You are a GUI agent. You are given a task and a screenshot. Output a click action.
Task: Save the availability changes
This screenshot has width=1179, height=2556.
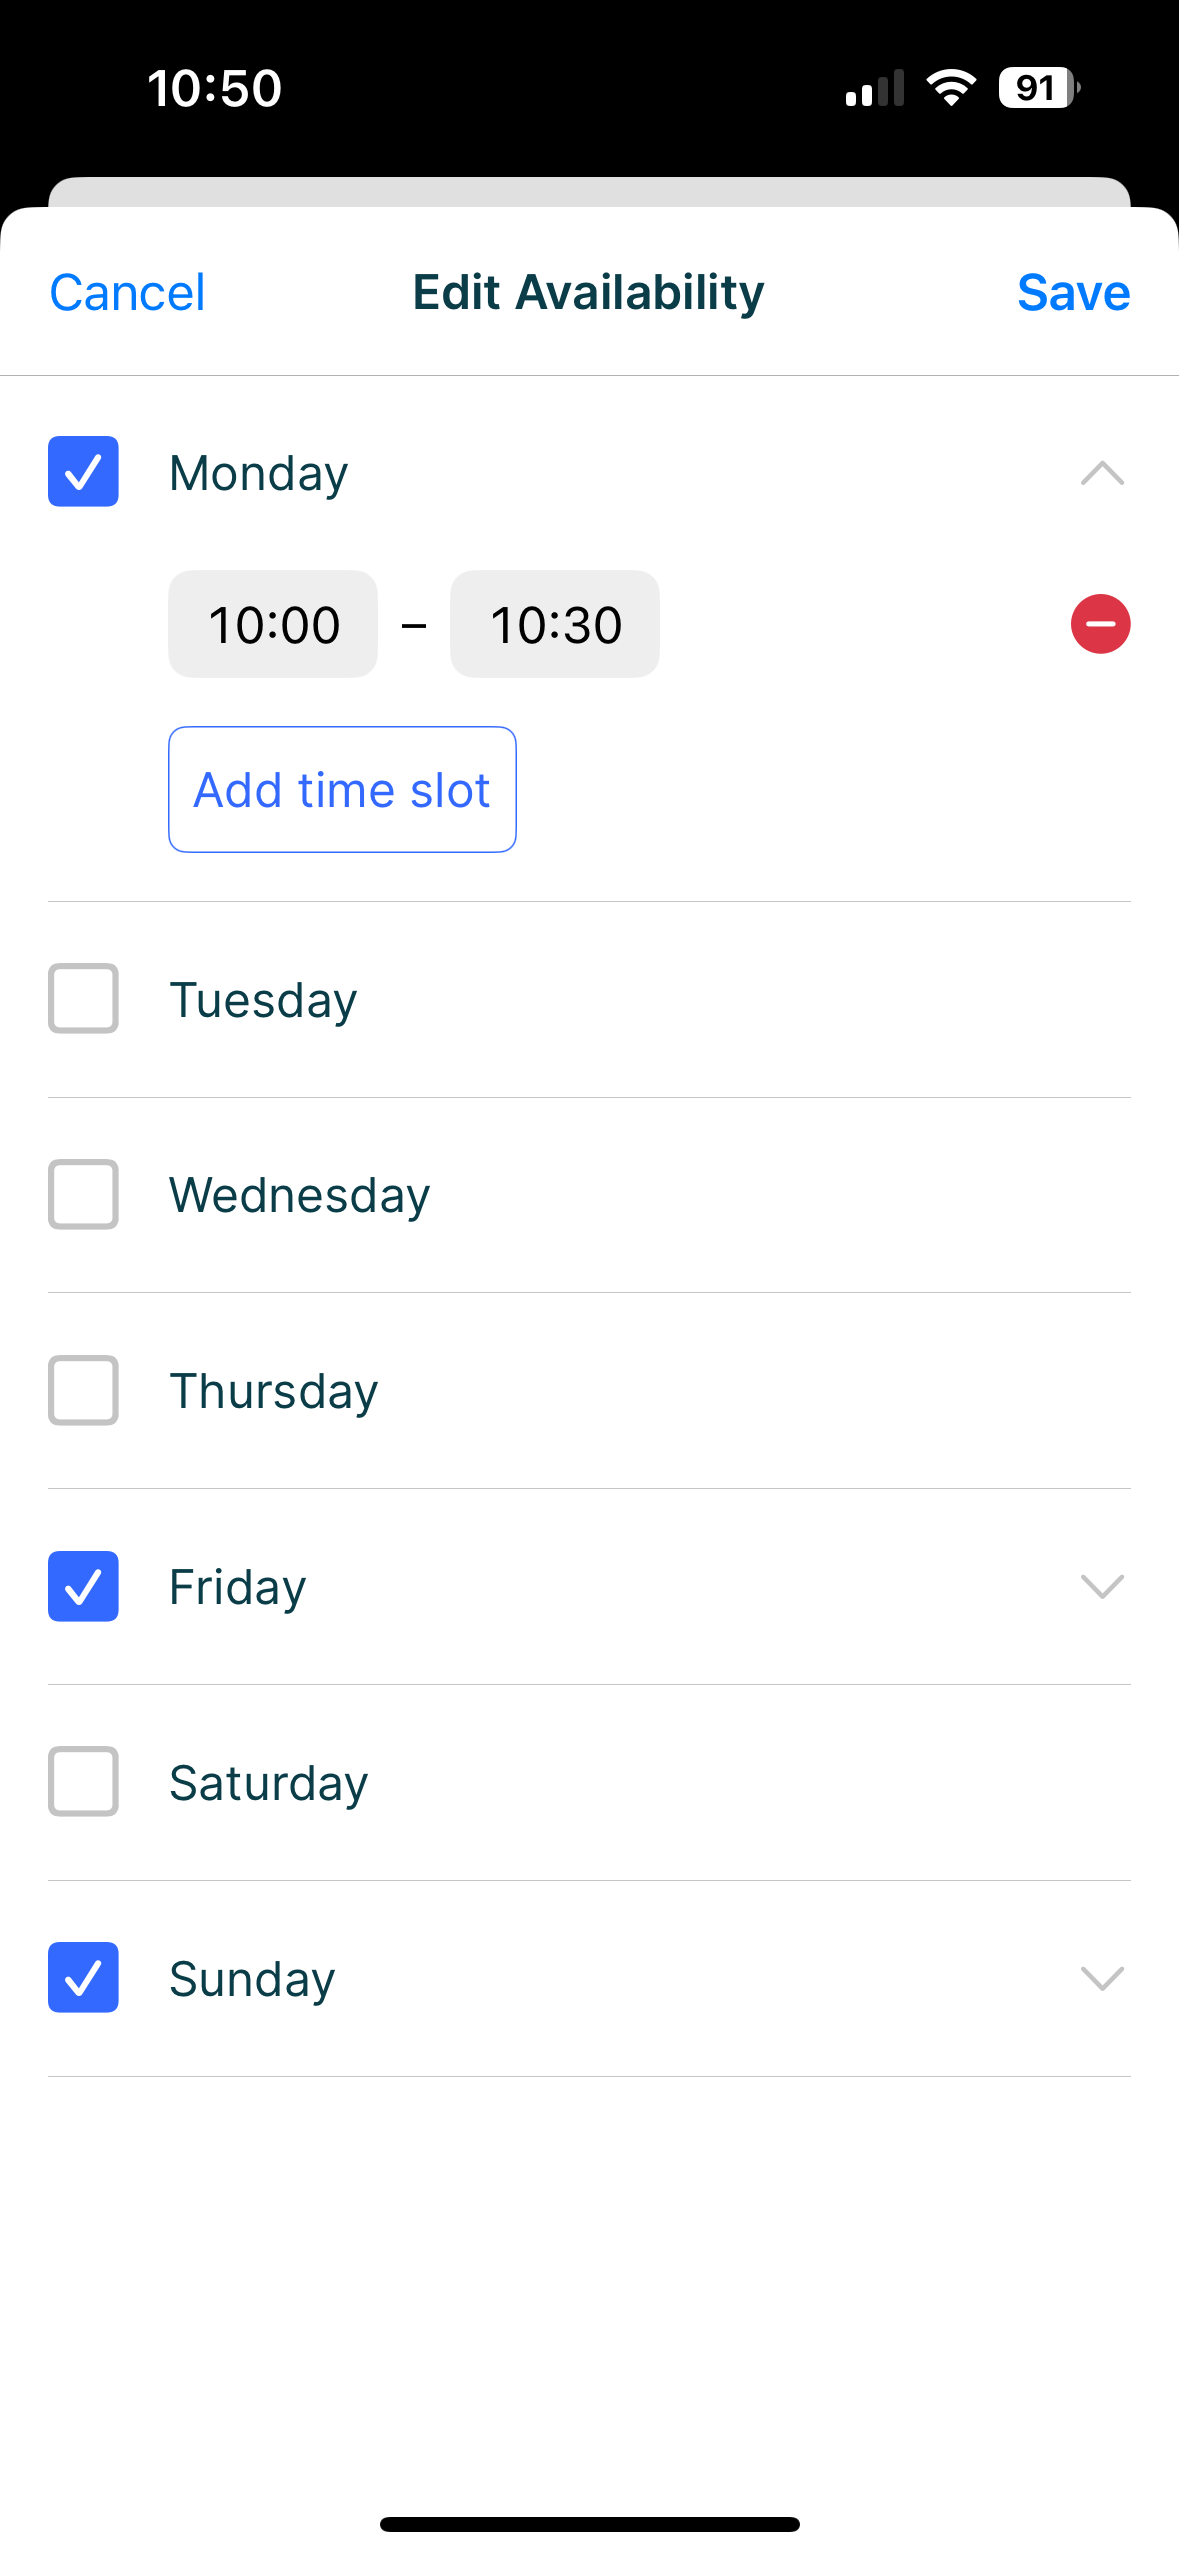1073,293
